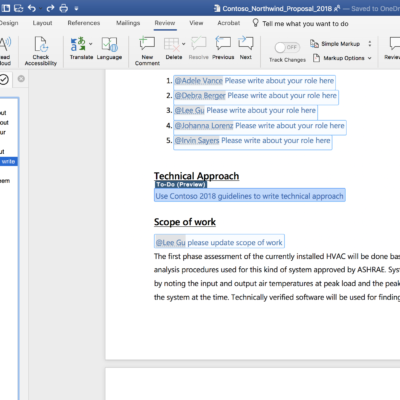Click the Reviewing pane icon

coord(395,44)
